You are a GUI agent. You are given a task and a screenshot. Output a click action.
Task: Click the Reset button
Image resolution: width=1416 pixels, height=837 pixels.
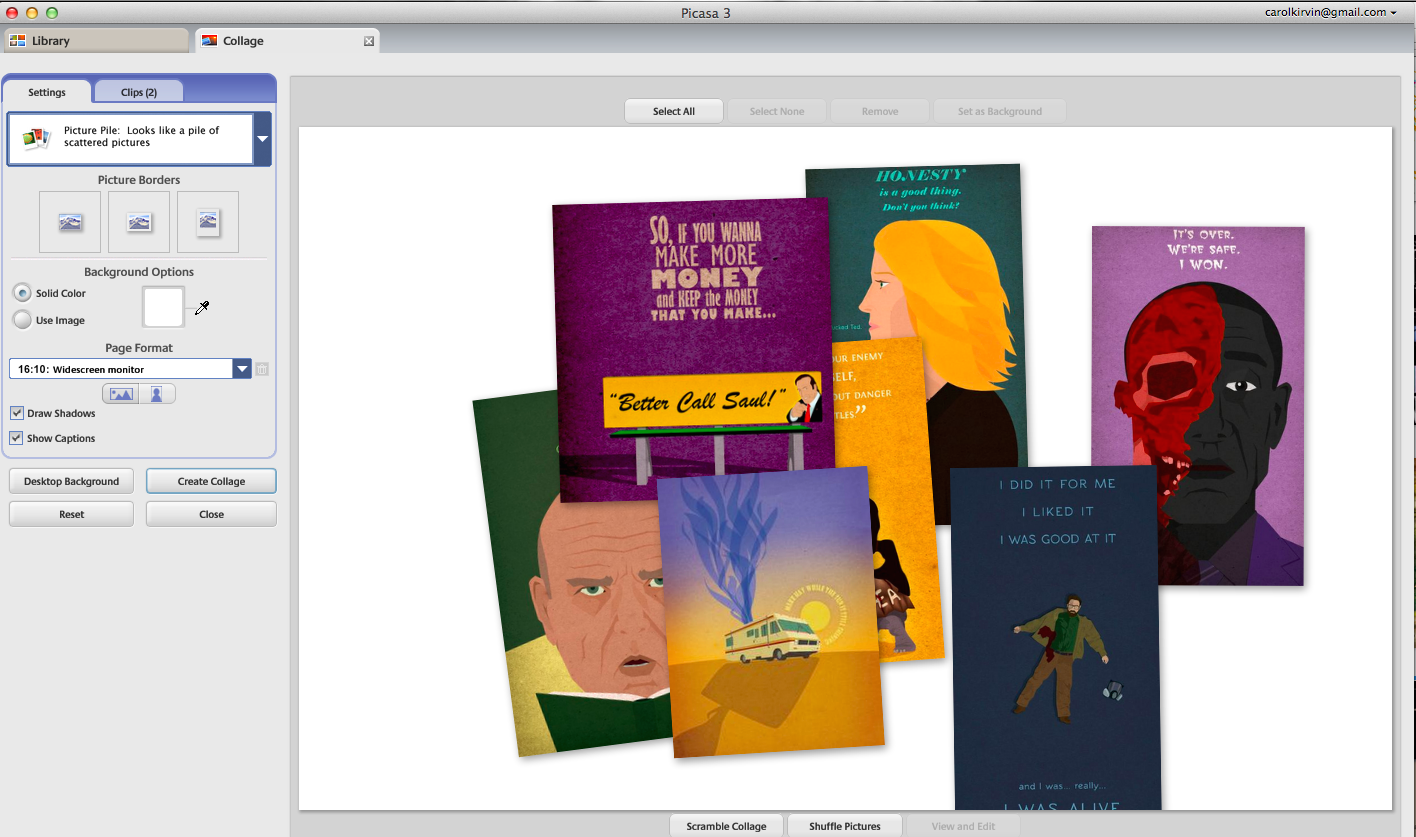(x=71, y=514)
